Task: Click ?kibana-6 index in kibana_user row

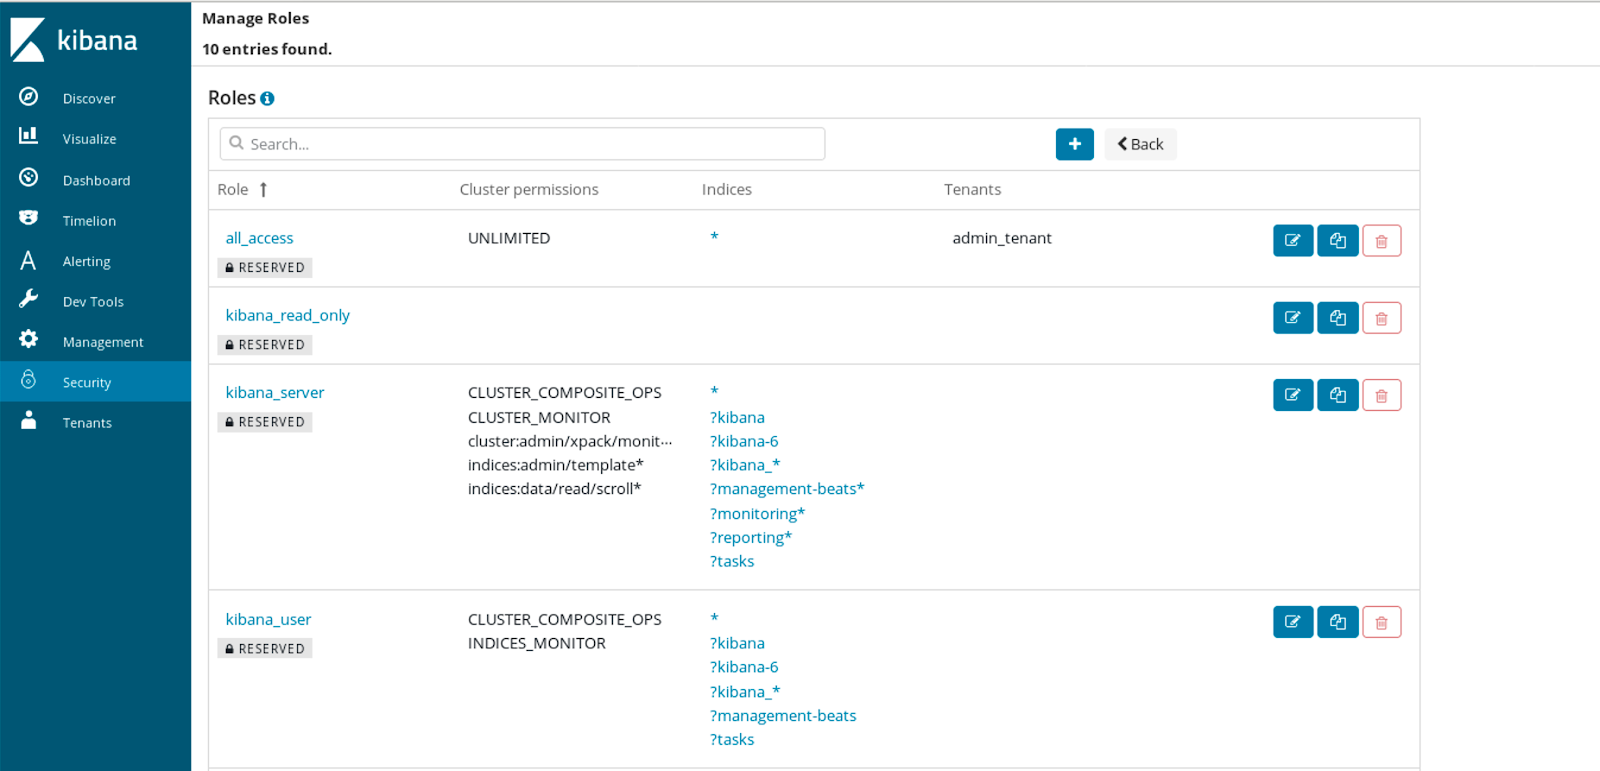Action: coord(744,667)
